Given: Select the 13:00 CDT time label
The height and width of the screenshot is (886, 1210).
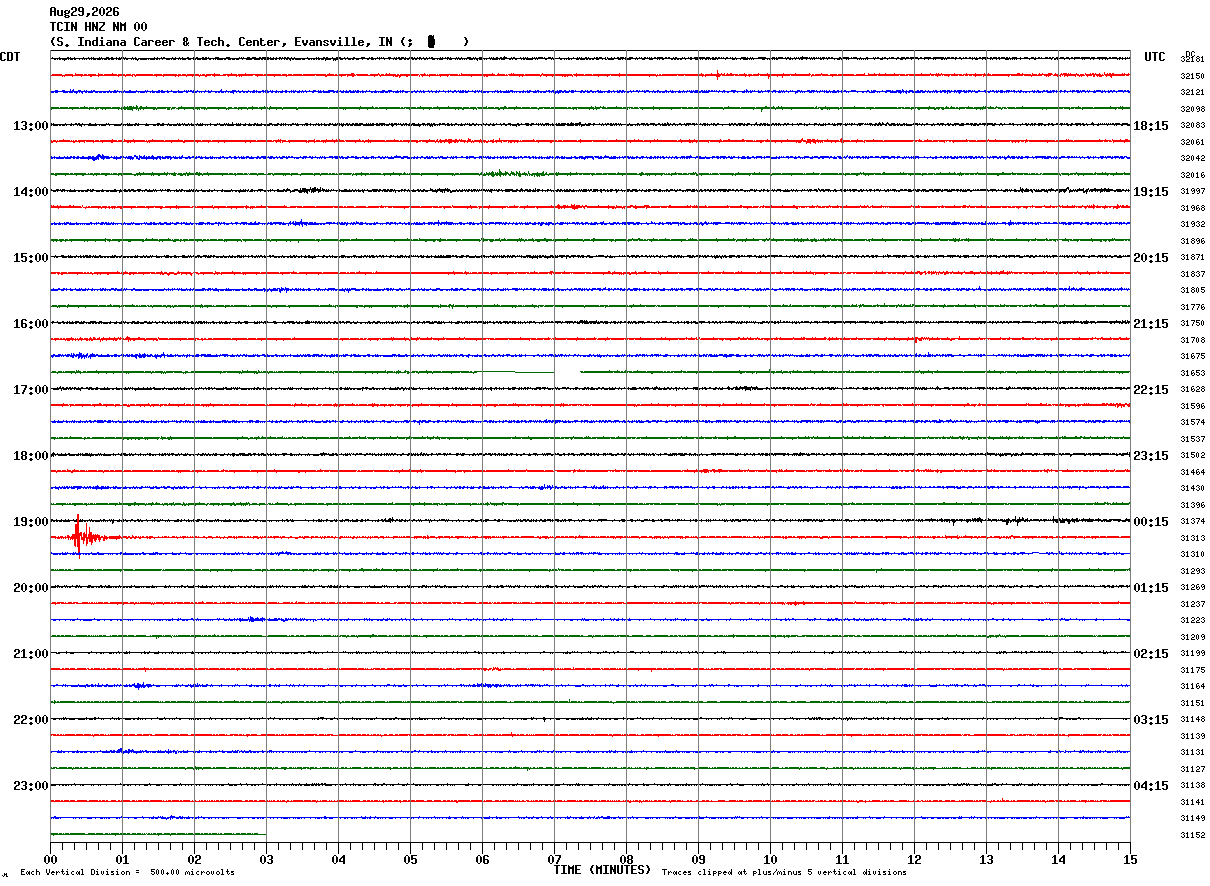Looking at the screenshot, I should [x=31, y=126].
